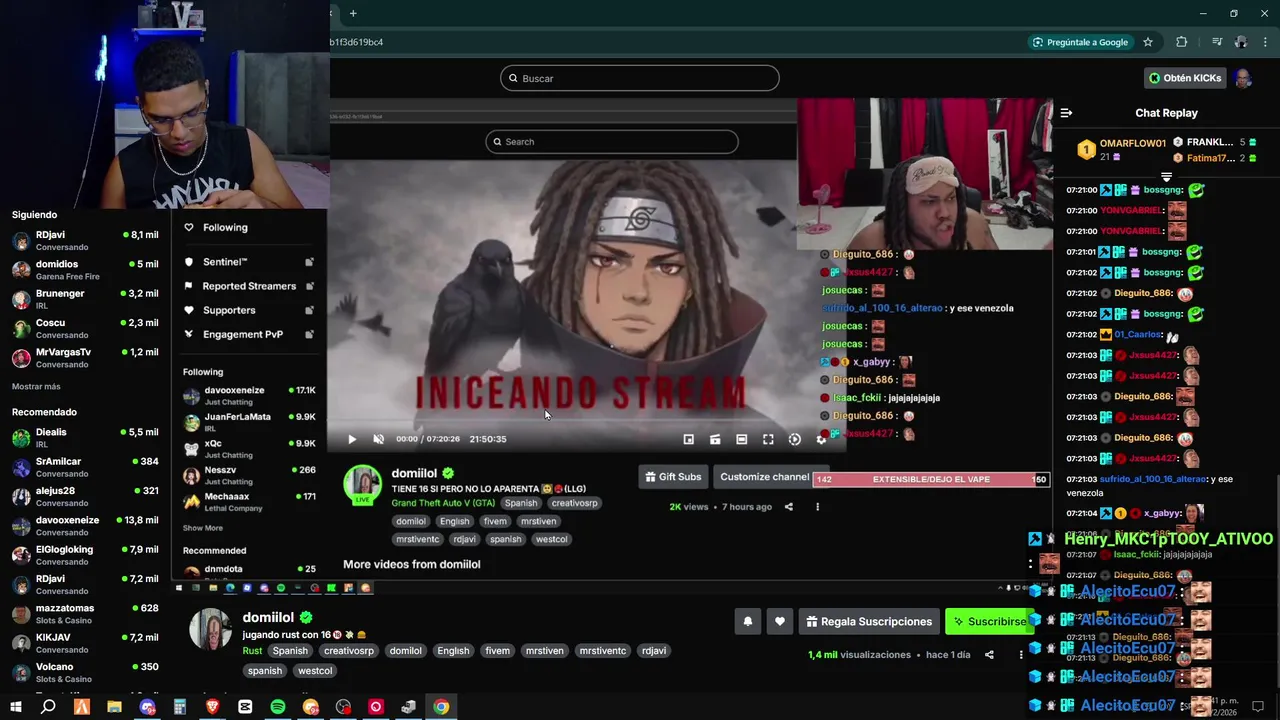Viewport: 1280px width, 720px height.
Task: Open domiilol channel avatar in lower section
Action: coord(210,629)
